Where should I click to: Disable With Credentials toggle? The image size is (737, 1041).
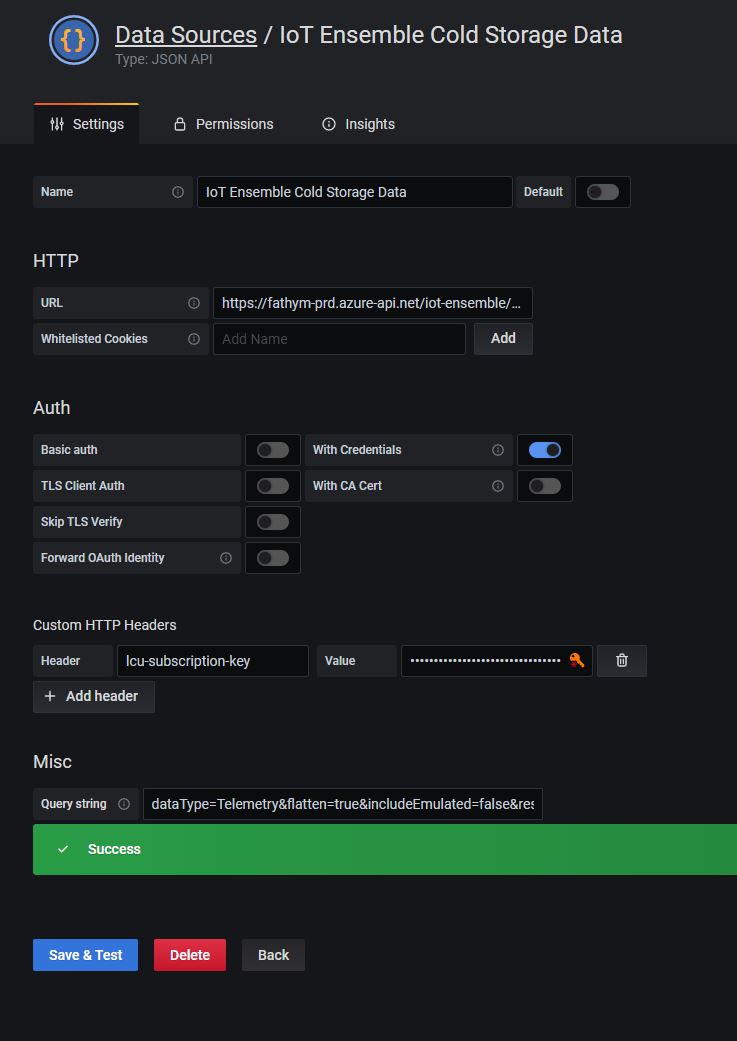545,450
